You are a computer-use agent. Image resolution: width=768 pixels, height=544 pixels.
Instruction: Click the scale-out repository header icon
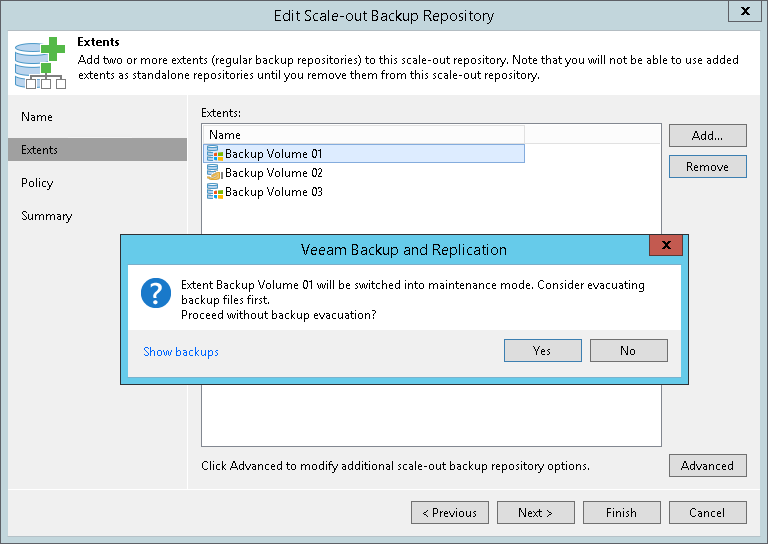point(40,62)
